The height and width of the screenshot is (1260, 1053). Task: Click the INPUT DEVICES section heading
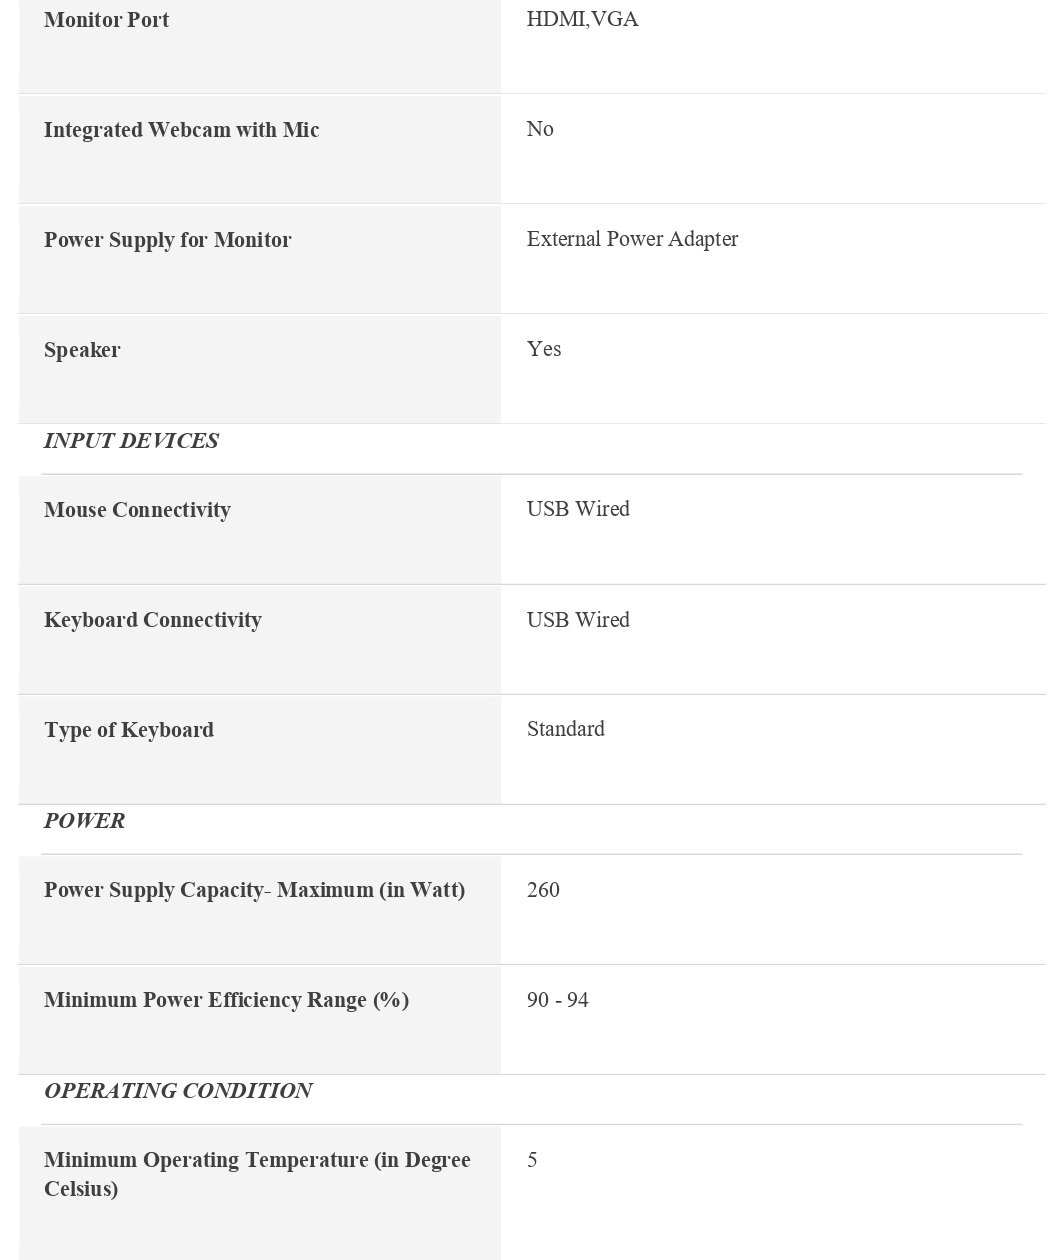click(131, 441)
